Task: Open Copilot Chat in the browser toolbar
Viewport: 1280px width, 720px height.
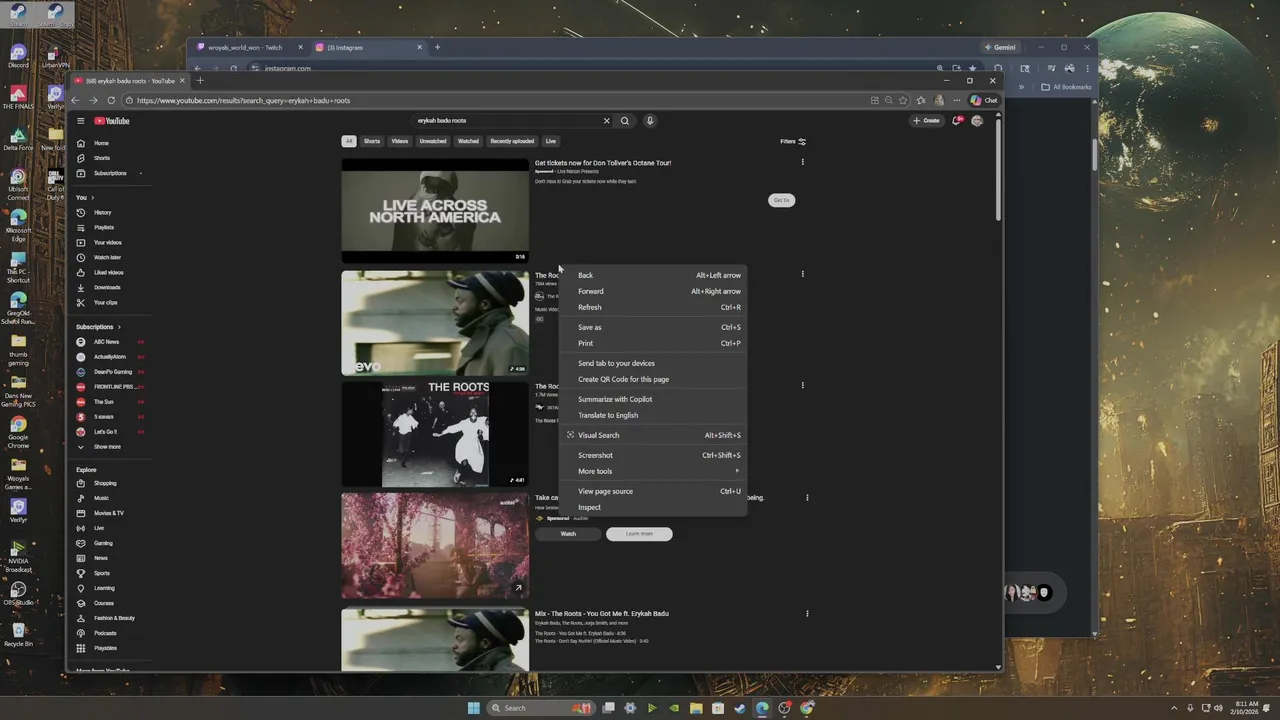Action: pos(984,100)
